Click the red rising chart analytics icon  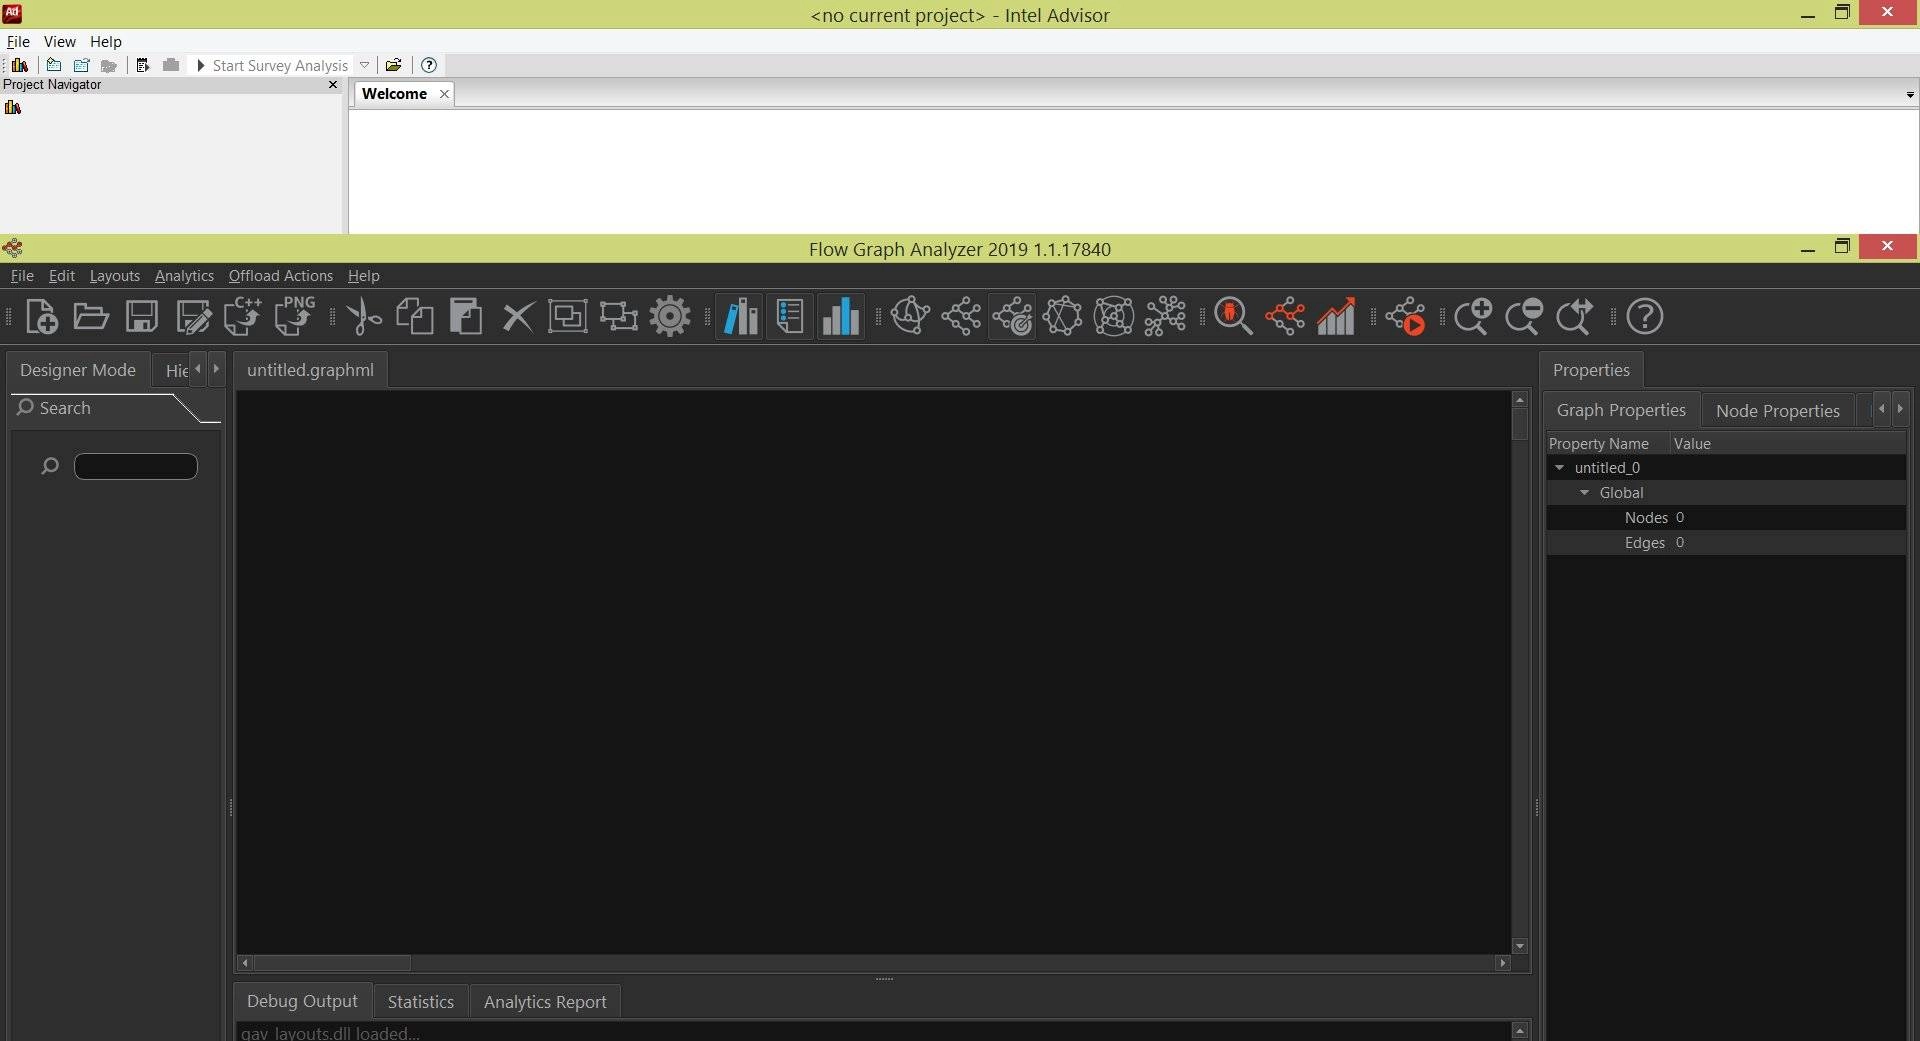(x=1336, y=317)
